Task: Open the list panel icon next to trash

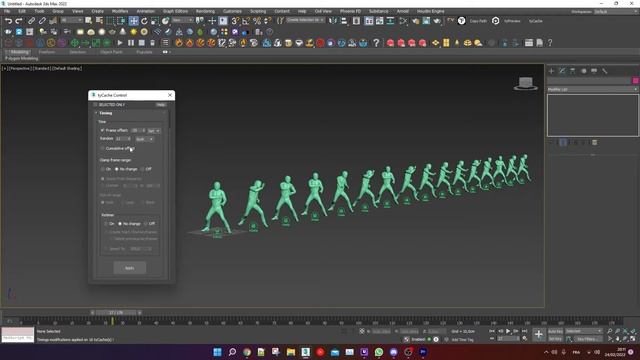Action: pyautogui.click(x=165, y=42)
